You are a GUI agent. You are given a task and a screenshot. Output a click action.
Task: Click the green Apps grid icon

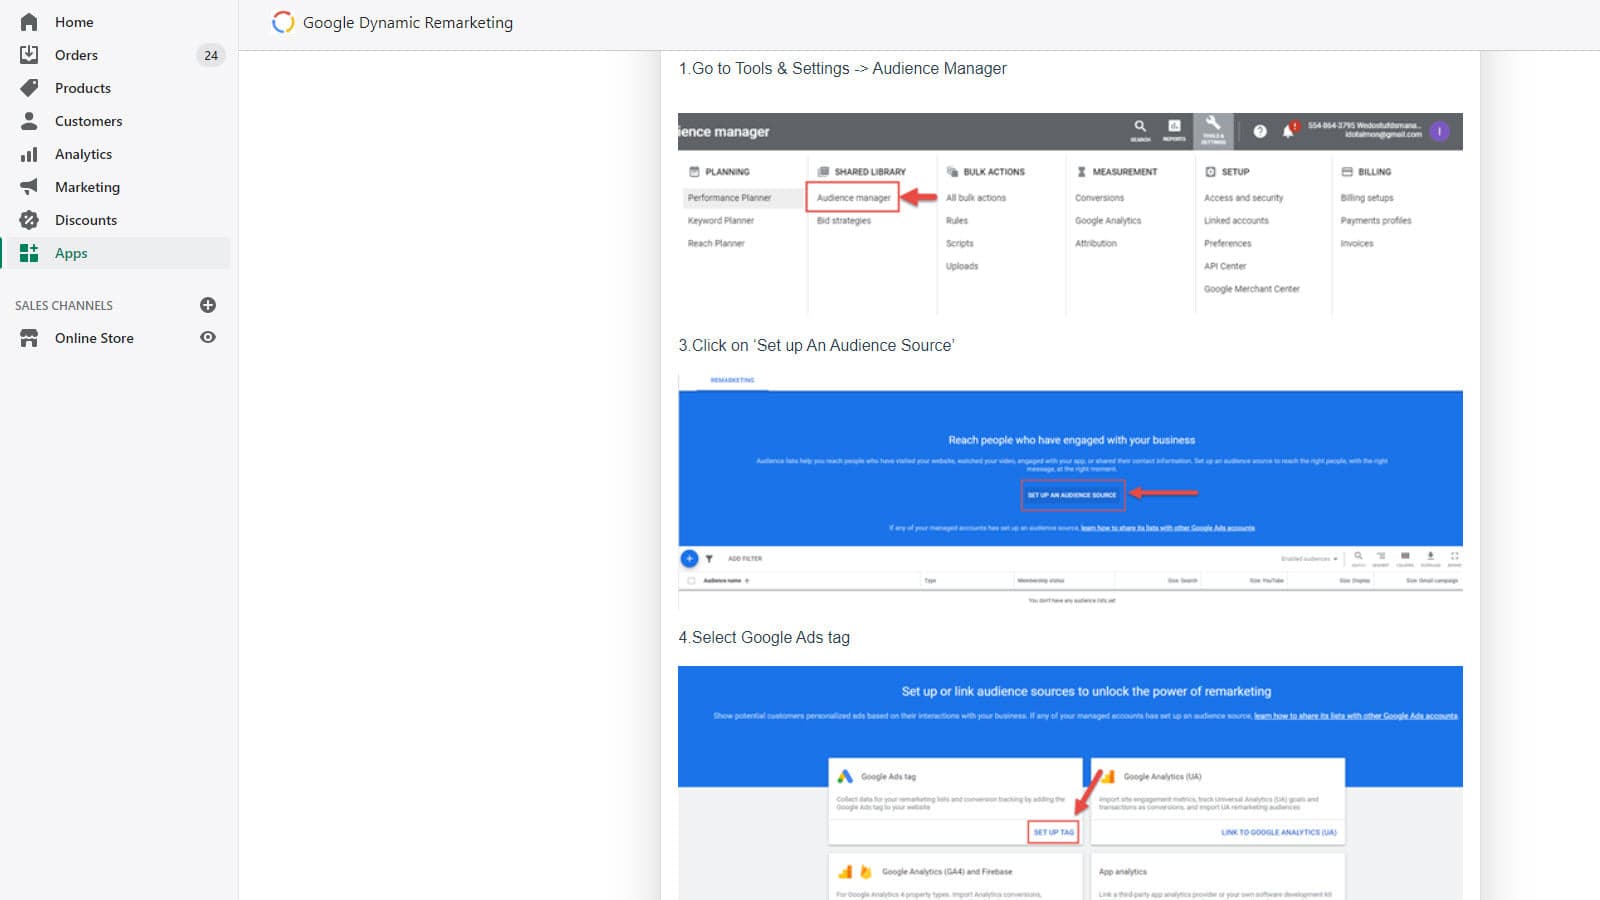tap(29, 253)
